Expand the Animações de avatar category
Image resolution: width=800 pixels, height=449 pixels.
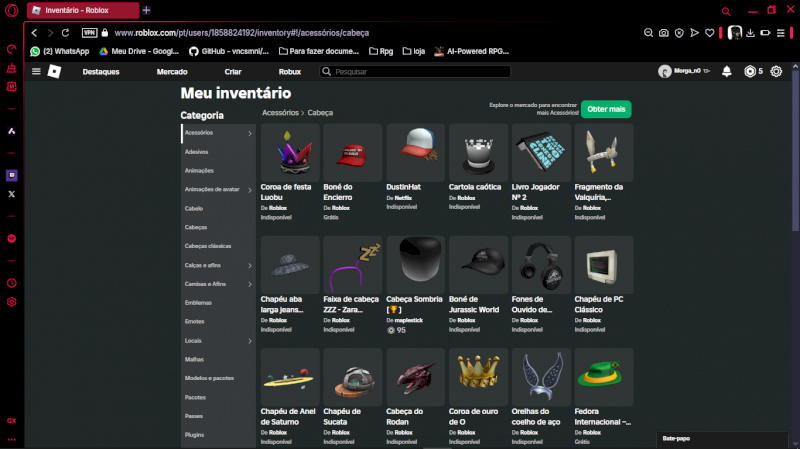[250, 190]
